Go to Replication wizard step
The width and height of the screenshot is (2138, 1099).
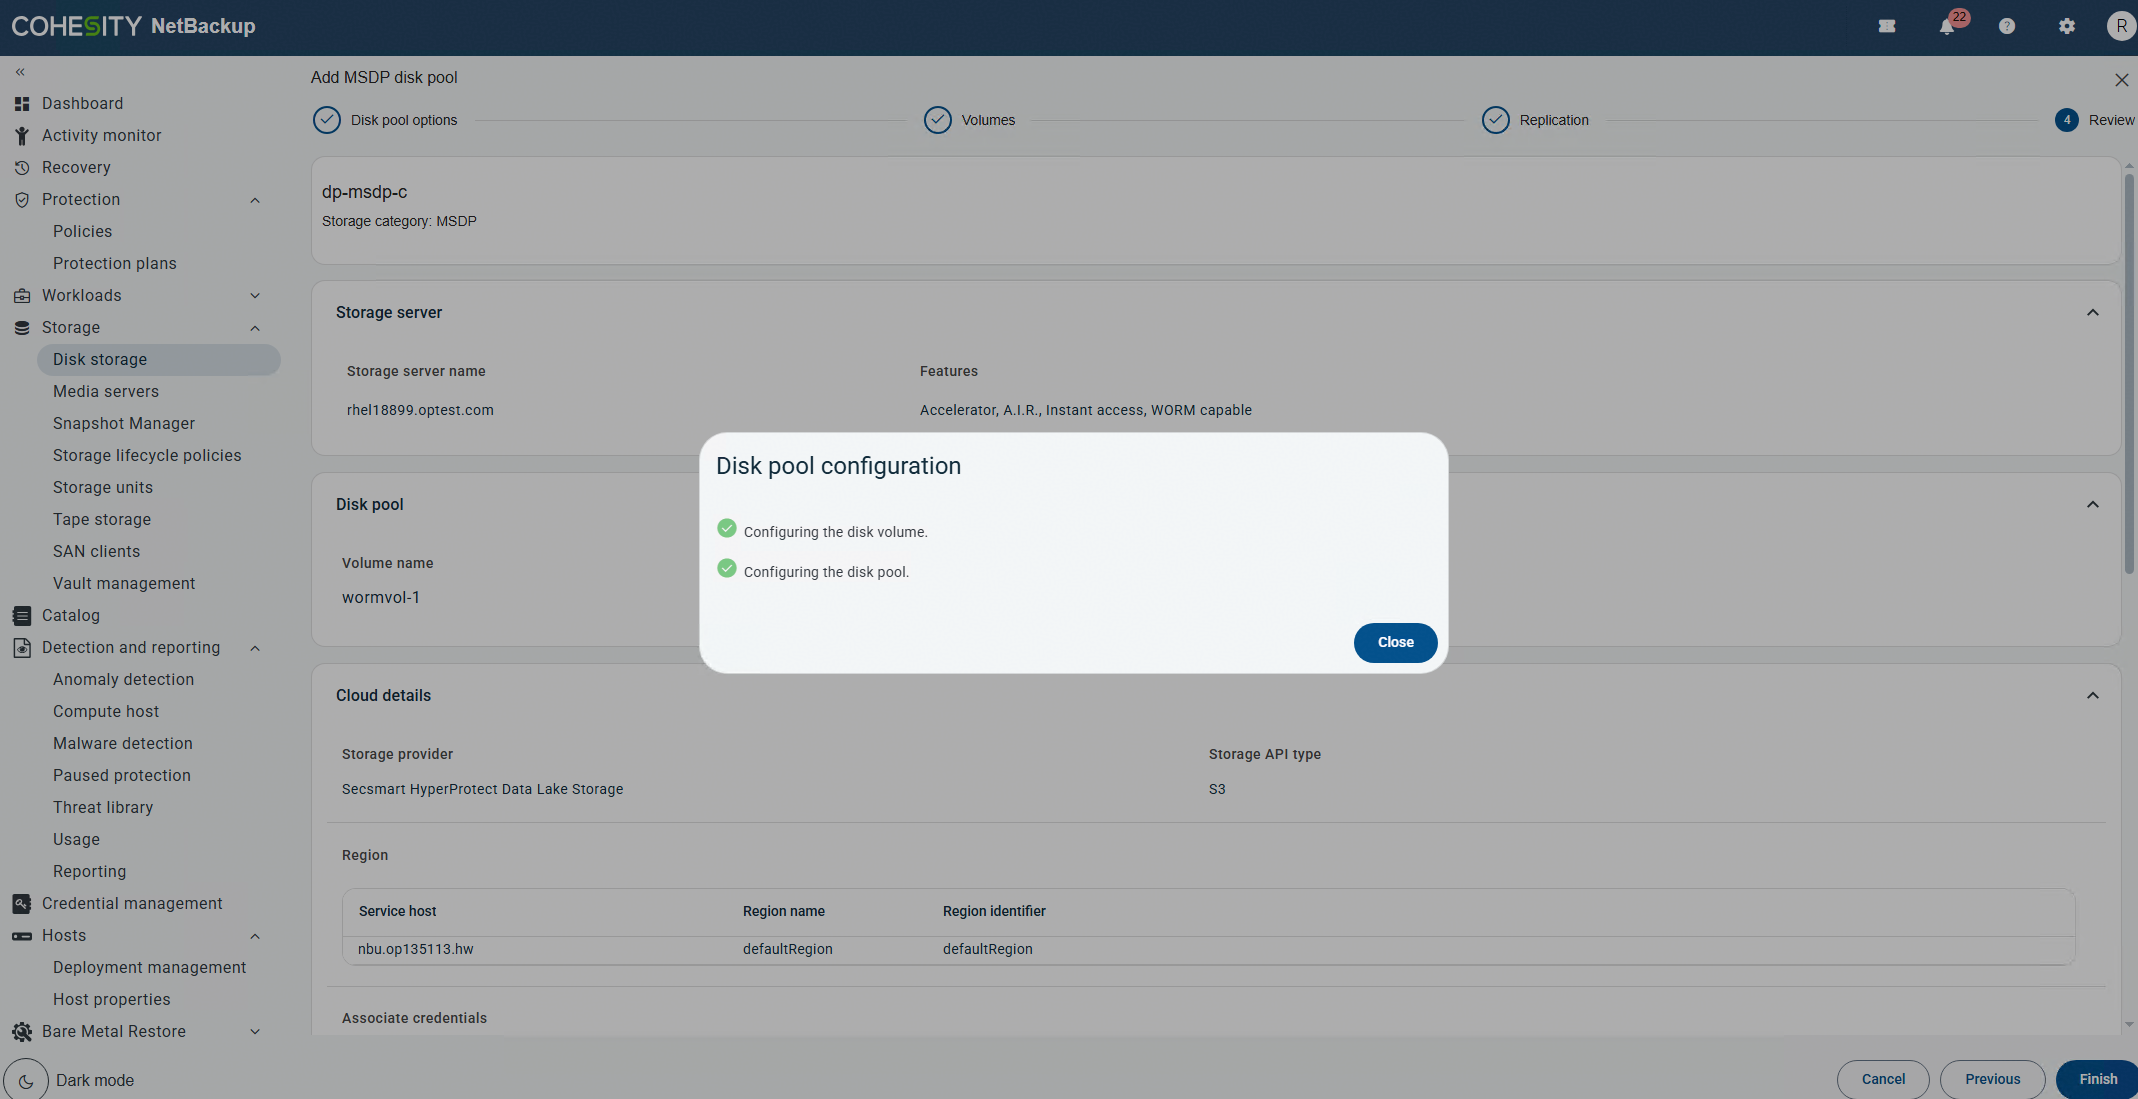1535,120
